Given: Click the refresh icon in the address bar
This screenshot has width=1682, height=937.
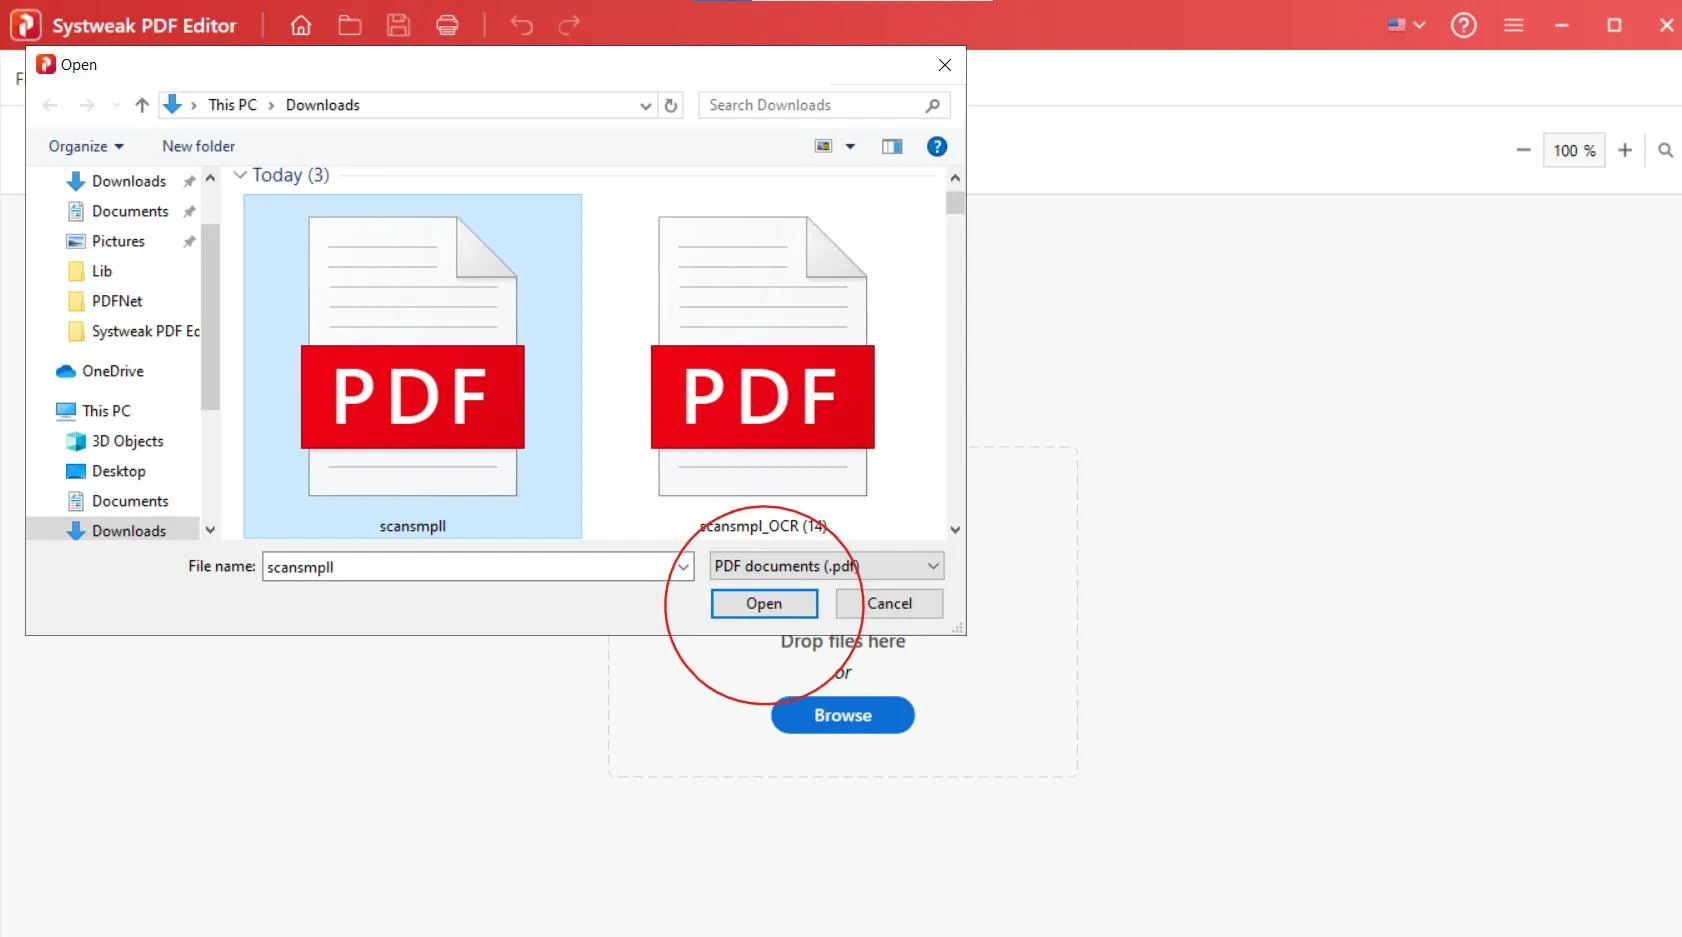Looking at the screenshot, I should click(670, 105).
